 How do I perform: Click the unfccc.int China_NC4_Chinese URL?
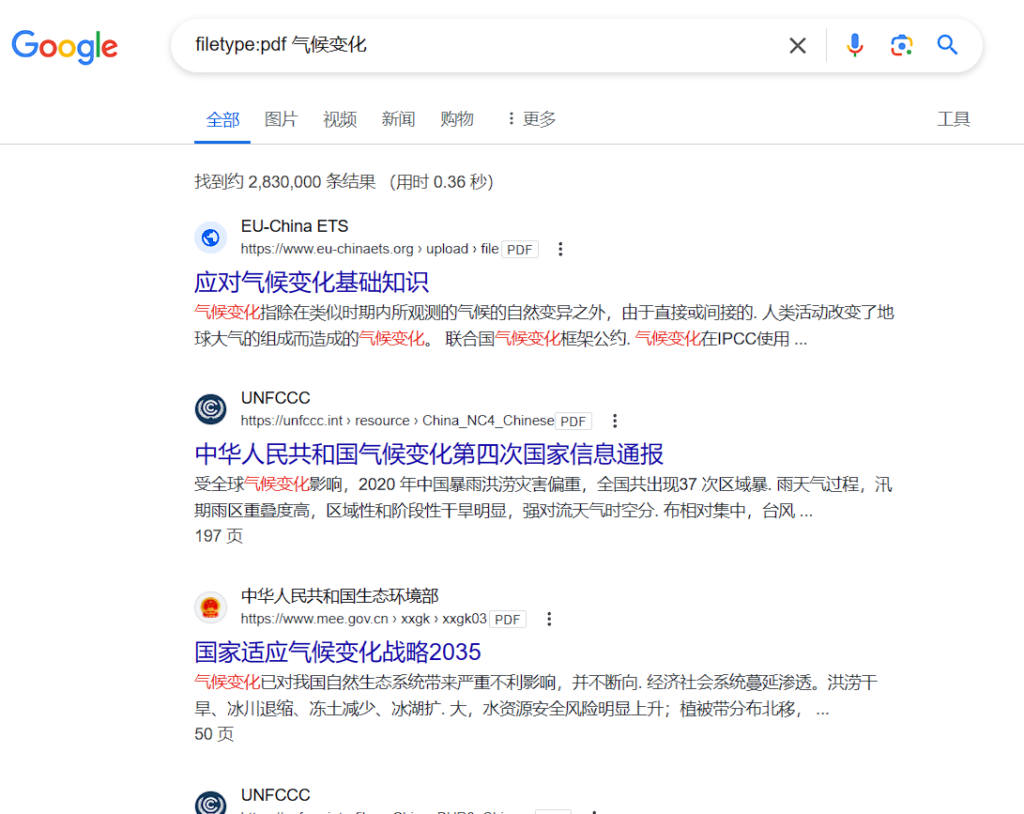tap(397, 421)
